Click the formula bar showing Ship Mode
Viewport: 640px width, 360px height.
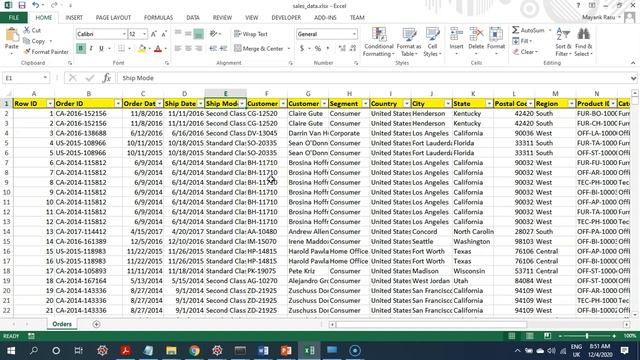tap(373, 78)
